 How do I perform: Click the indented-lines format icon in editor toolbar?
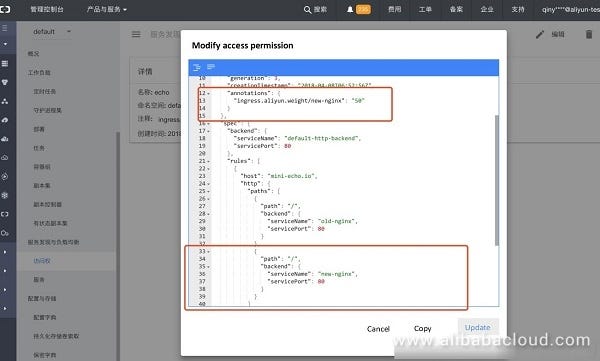pyautogui.click(x=197, y=68)
